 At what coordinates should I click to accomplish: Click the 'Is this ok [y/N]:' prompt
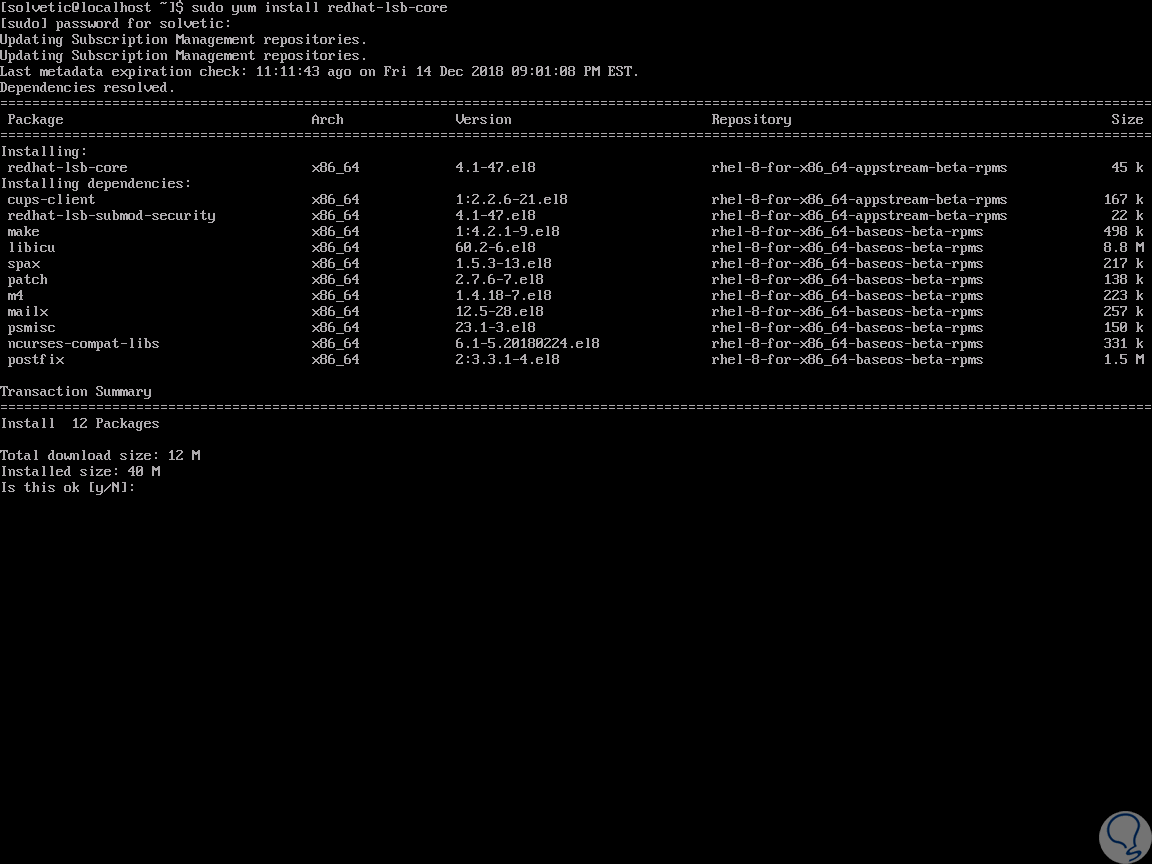68,489
